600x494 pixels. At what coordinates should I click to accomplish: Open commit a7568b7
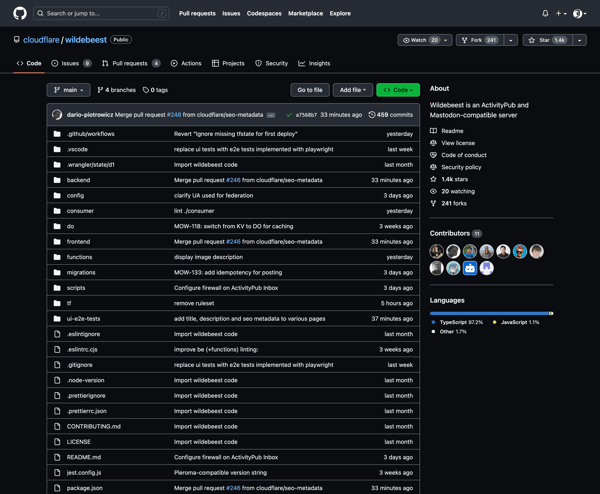(306, 115)
